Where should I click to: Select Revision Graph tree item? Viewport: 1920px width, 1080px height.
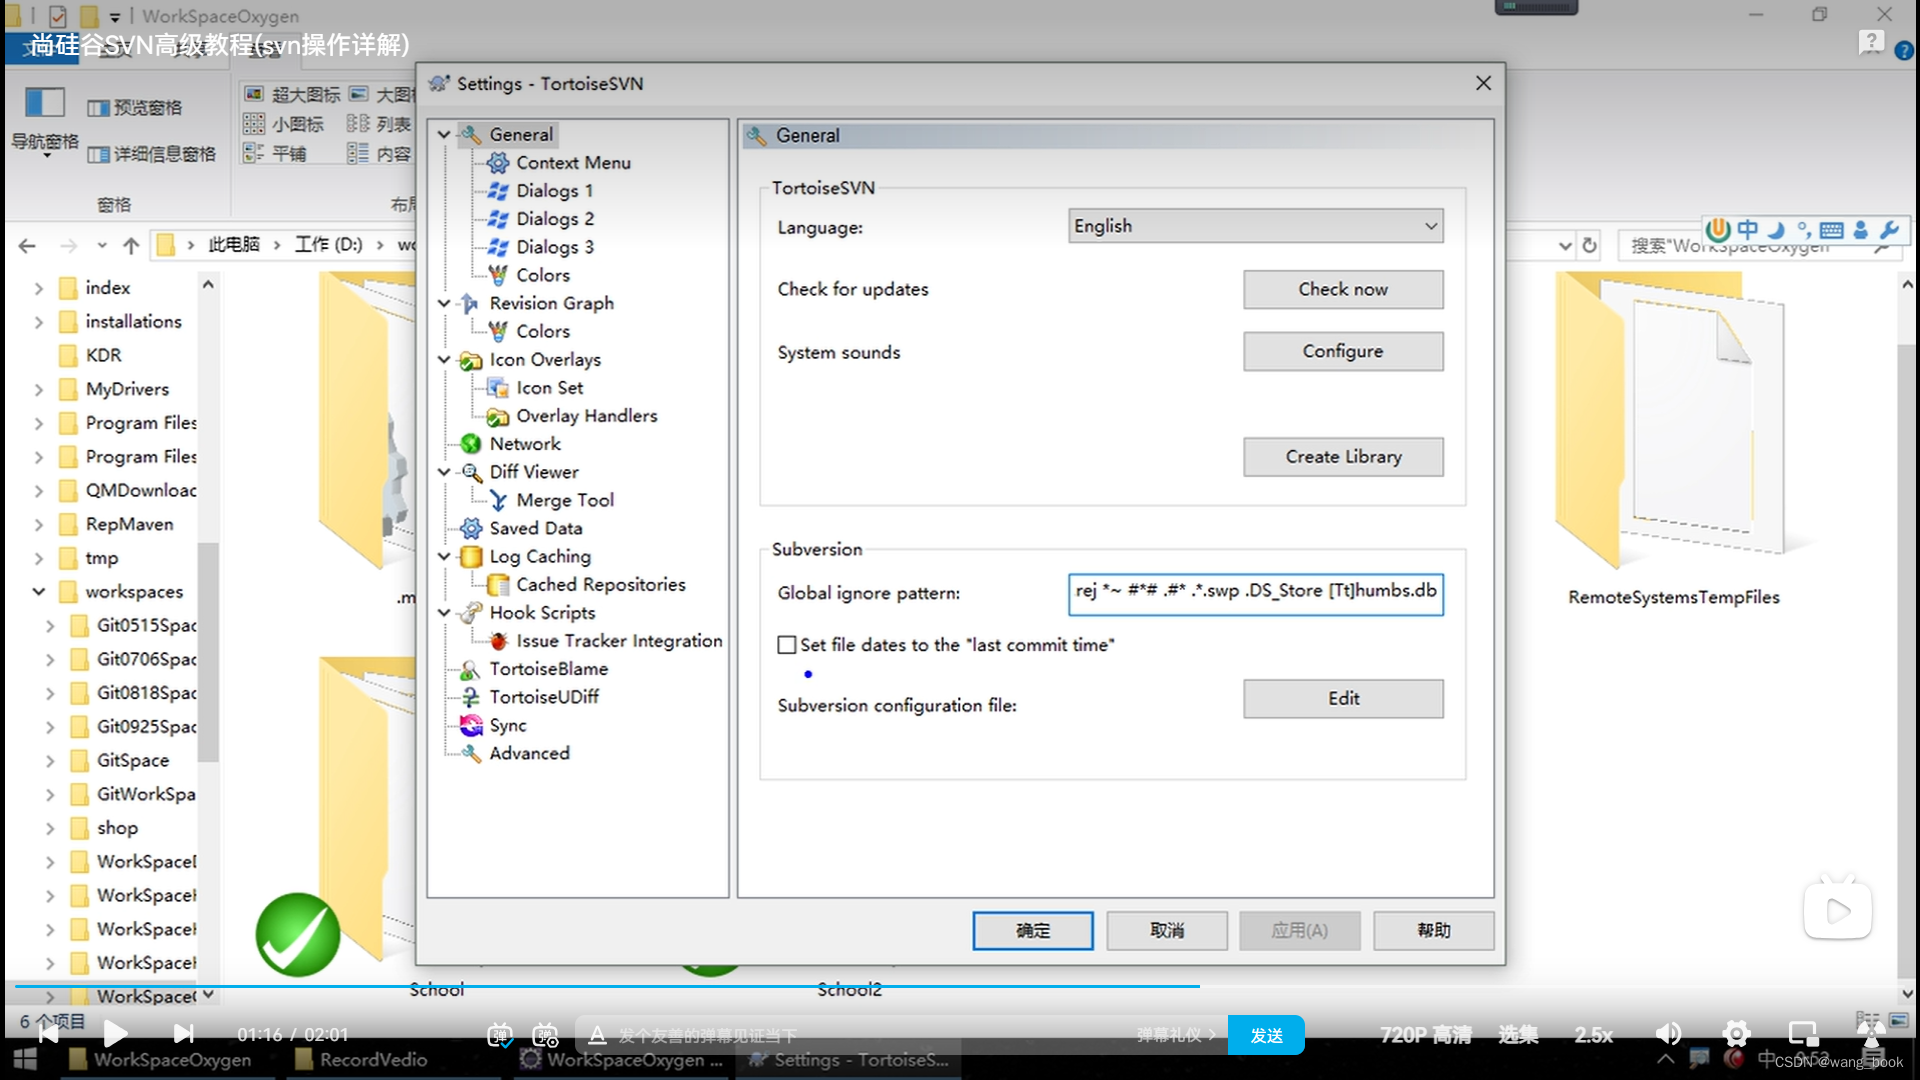[x=551, y=302]
